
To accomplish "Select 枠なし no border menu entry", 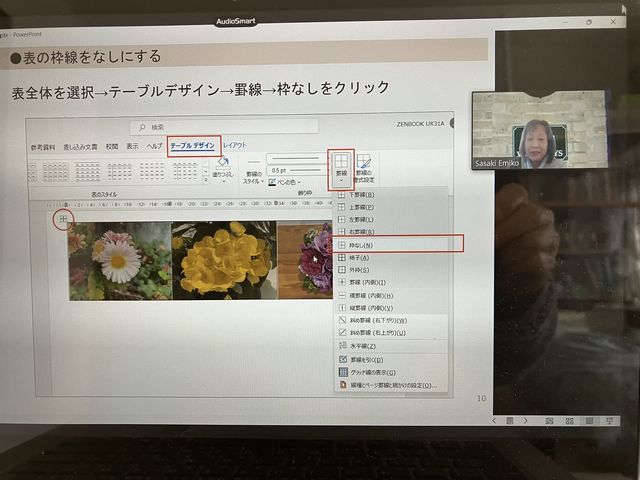I will [x=362, y=244].
